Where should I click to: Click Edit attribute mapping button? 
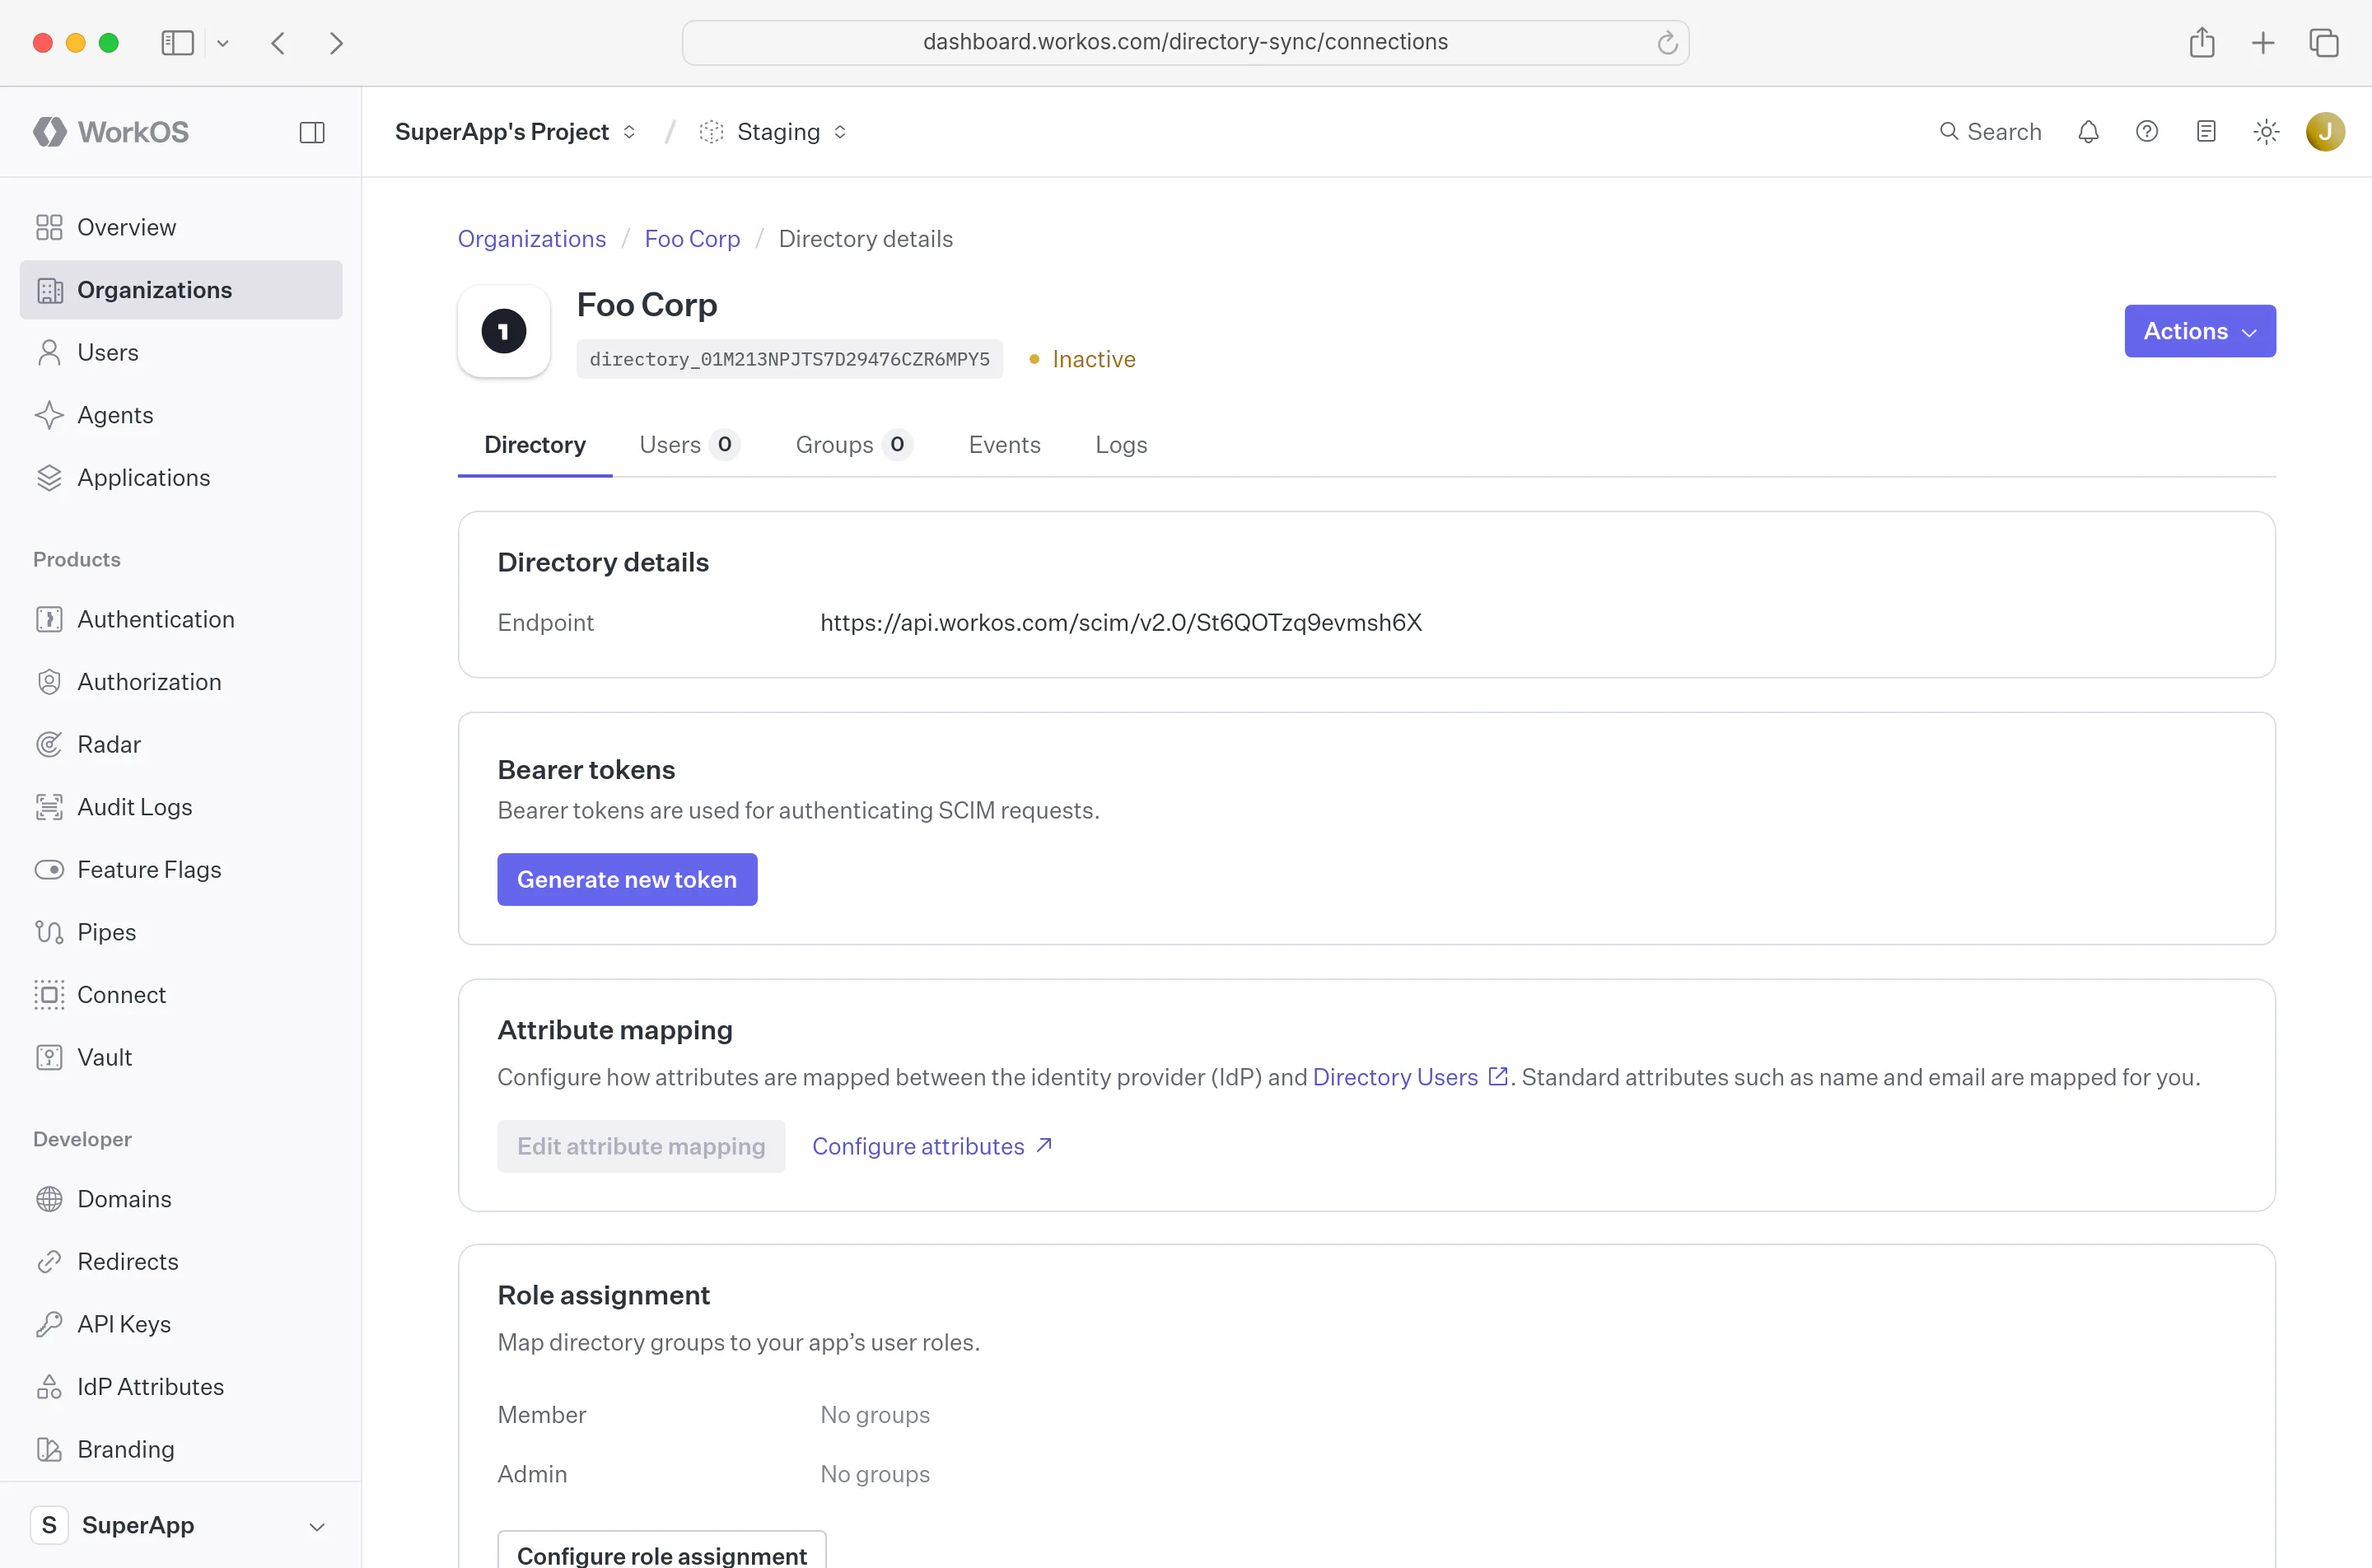(641, 1146)
